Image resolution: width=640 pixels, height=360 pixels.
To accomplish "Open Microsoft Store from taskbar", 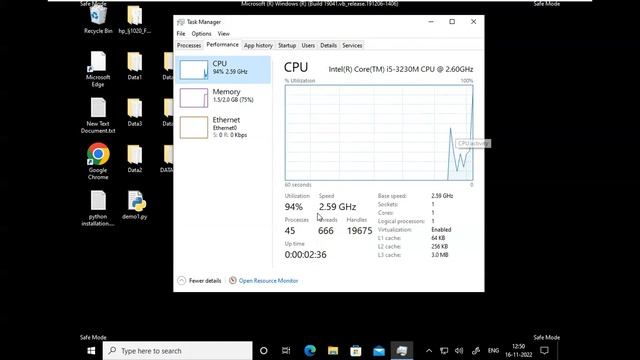I will tap(356, 351).
